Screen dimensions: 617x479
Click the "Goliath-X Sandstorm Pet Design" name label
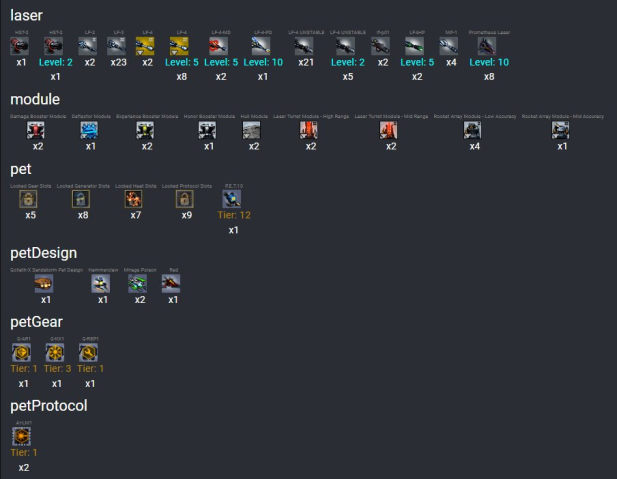point(46,270)
